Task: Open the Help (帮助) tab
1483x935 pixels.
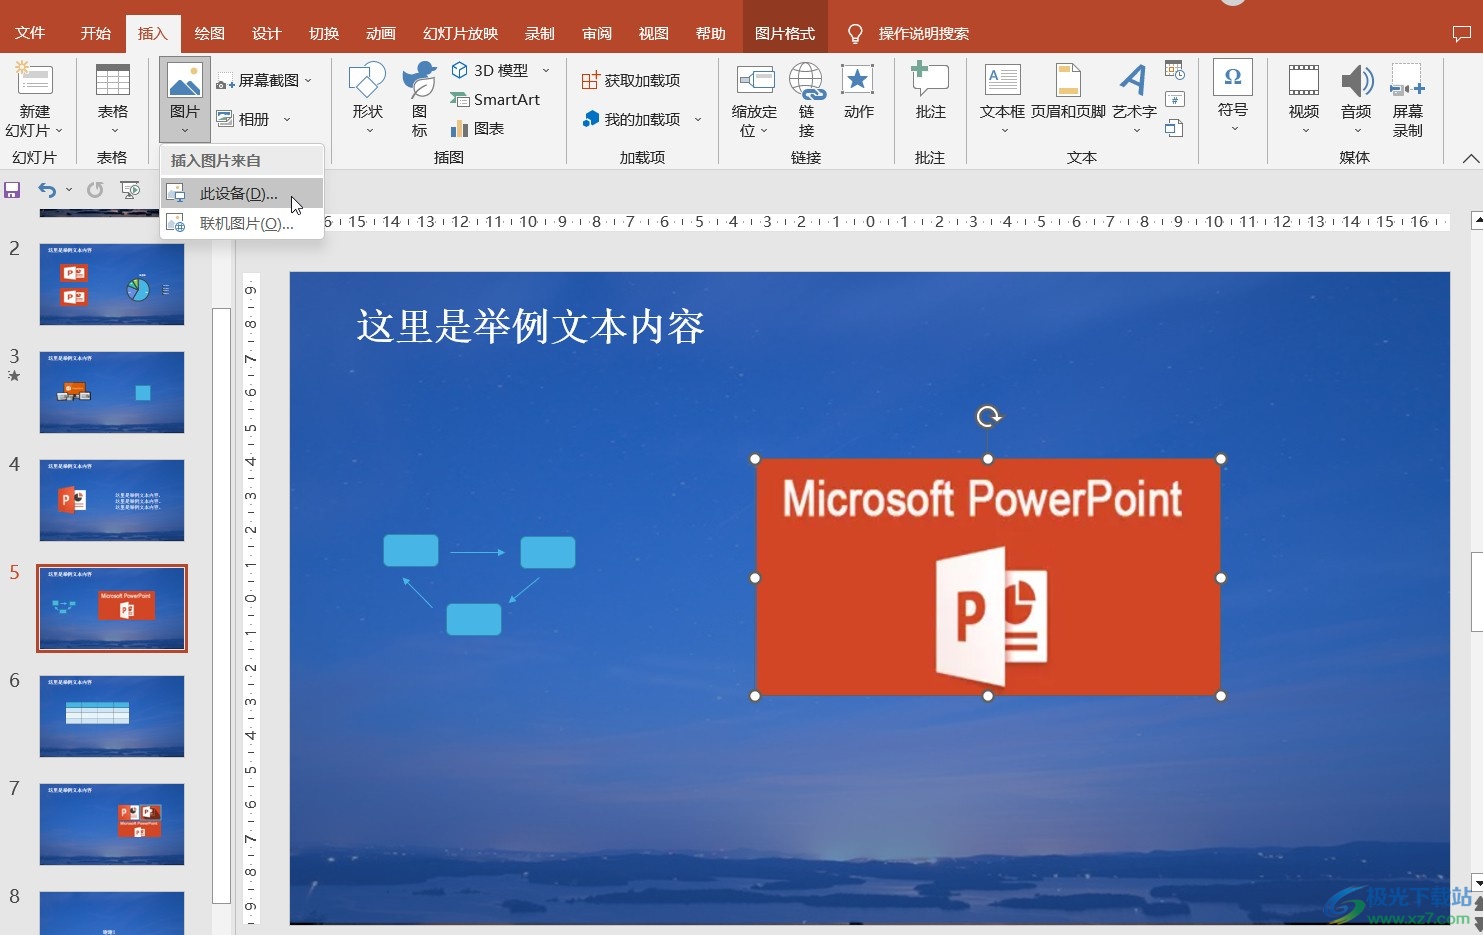Action: (x=711, y=33)
